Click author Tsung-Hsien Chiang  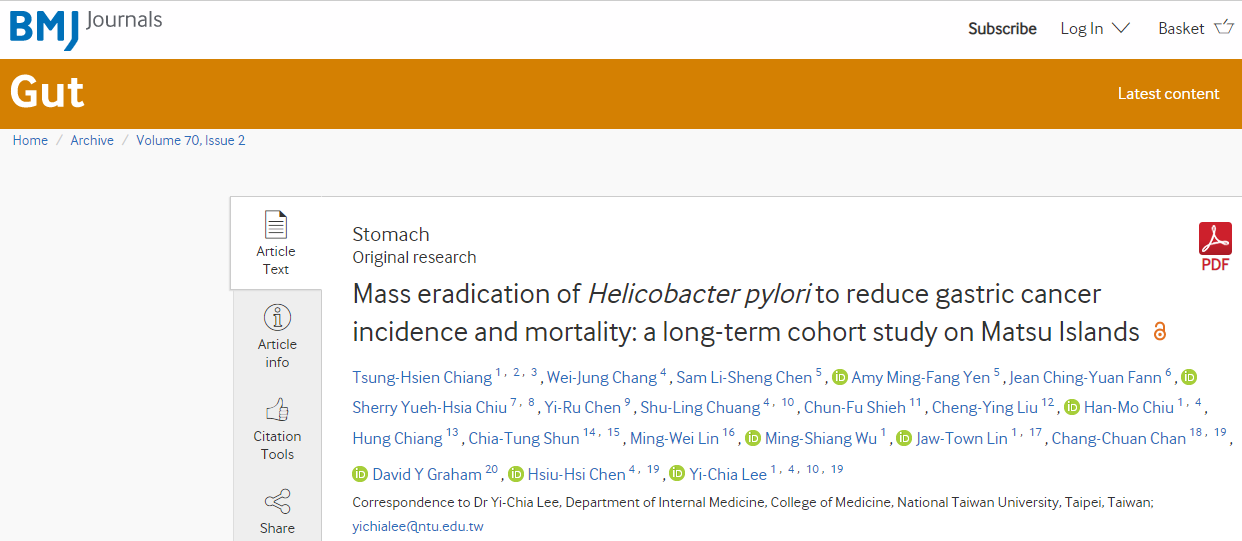[x=422, y=378]
